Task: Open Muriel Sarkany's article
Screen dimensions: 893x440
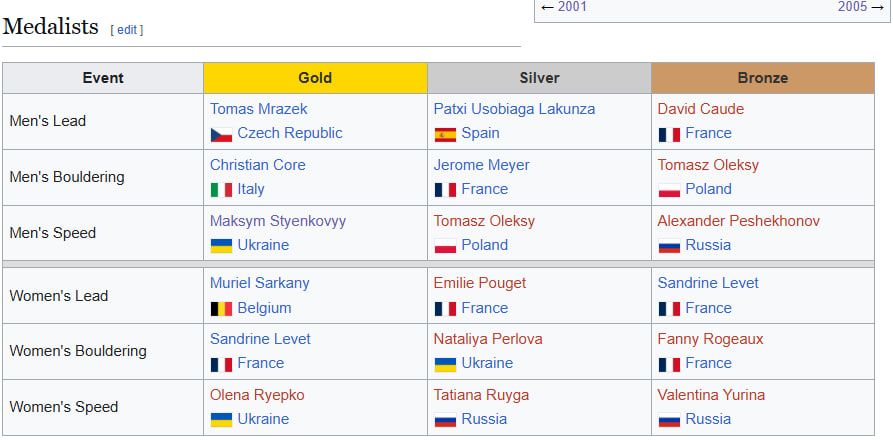Action: click(260, 283)
